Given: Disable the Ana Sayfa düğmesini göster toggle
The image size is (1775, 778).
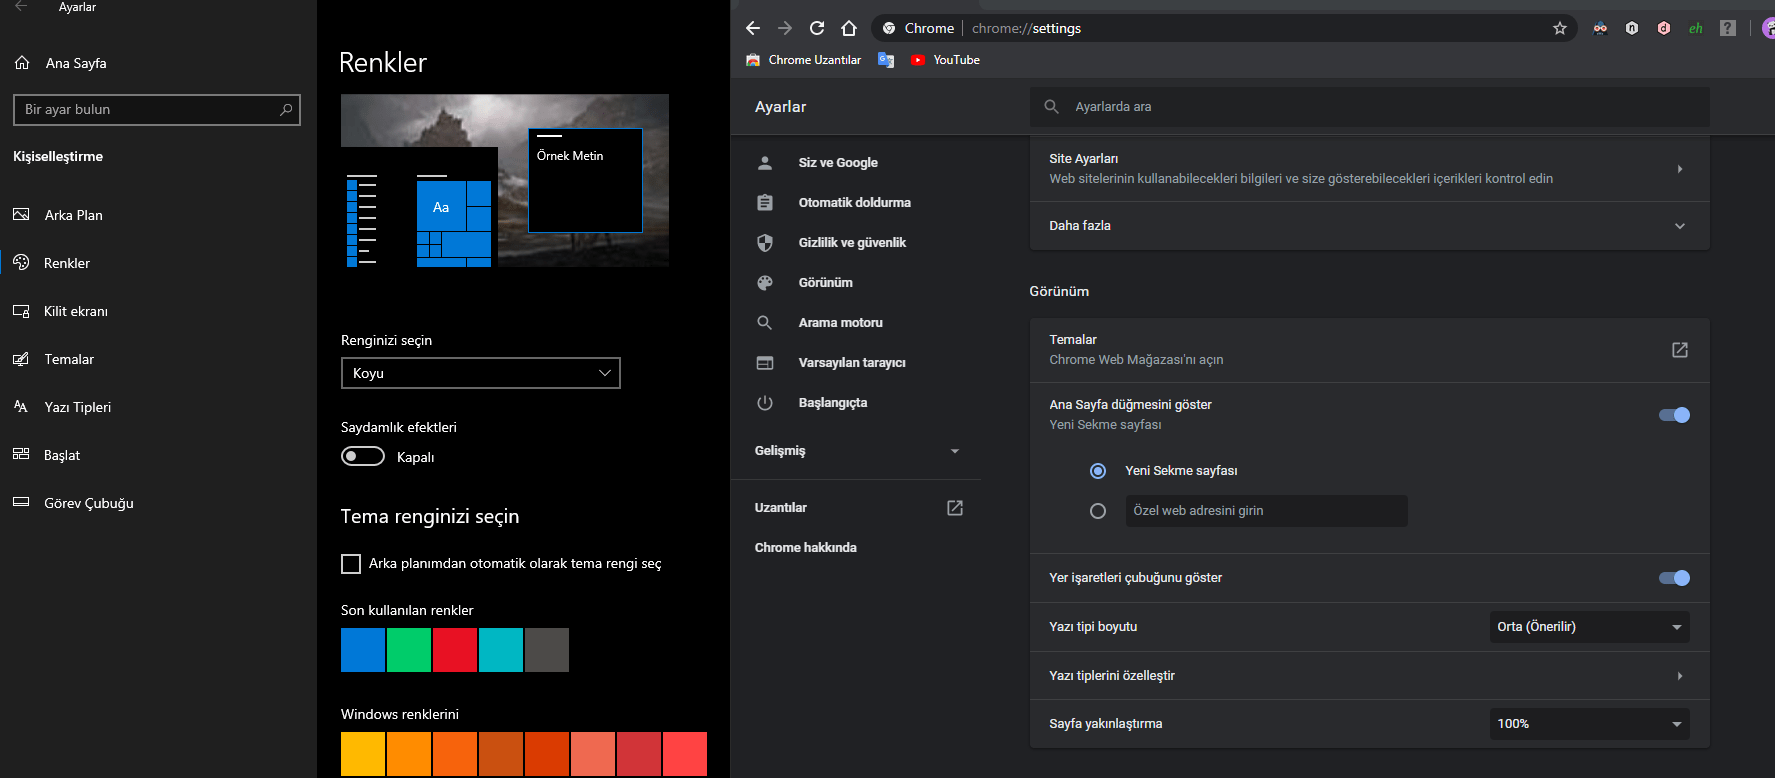Looking at the screenshot, I should pos(1673,415).
